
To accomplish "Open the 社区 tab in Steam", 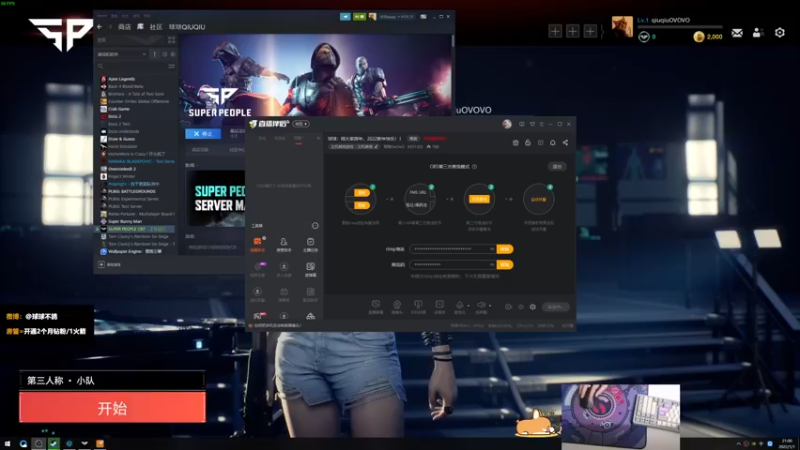I will pyautogui.click(x=156, y=27).
